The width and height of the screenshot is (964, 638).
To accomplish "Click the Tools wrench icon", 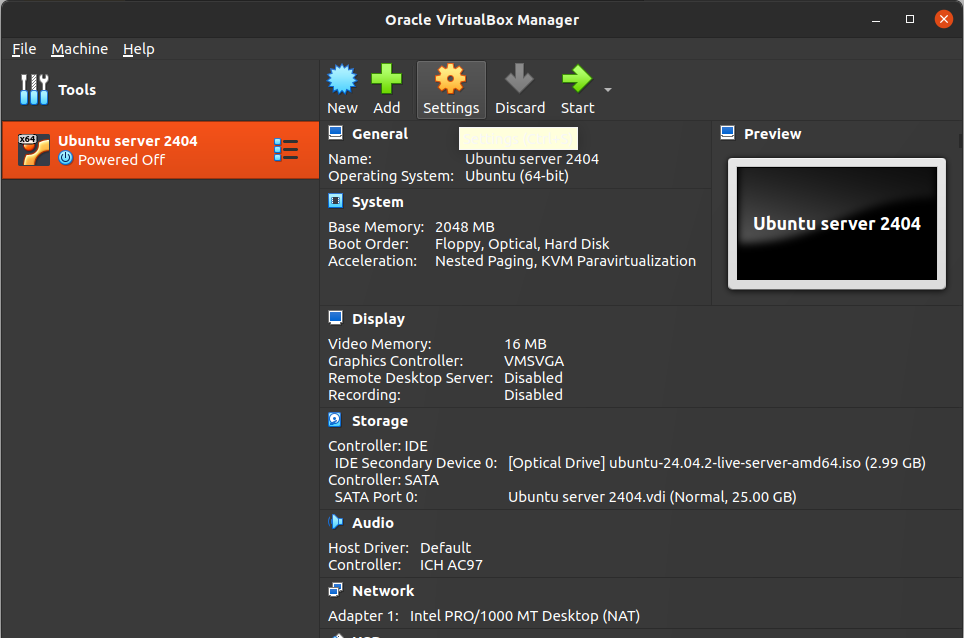I will pyautogui.click(x=34, y=90).
